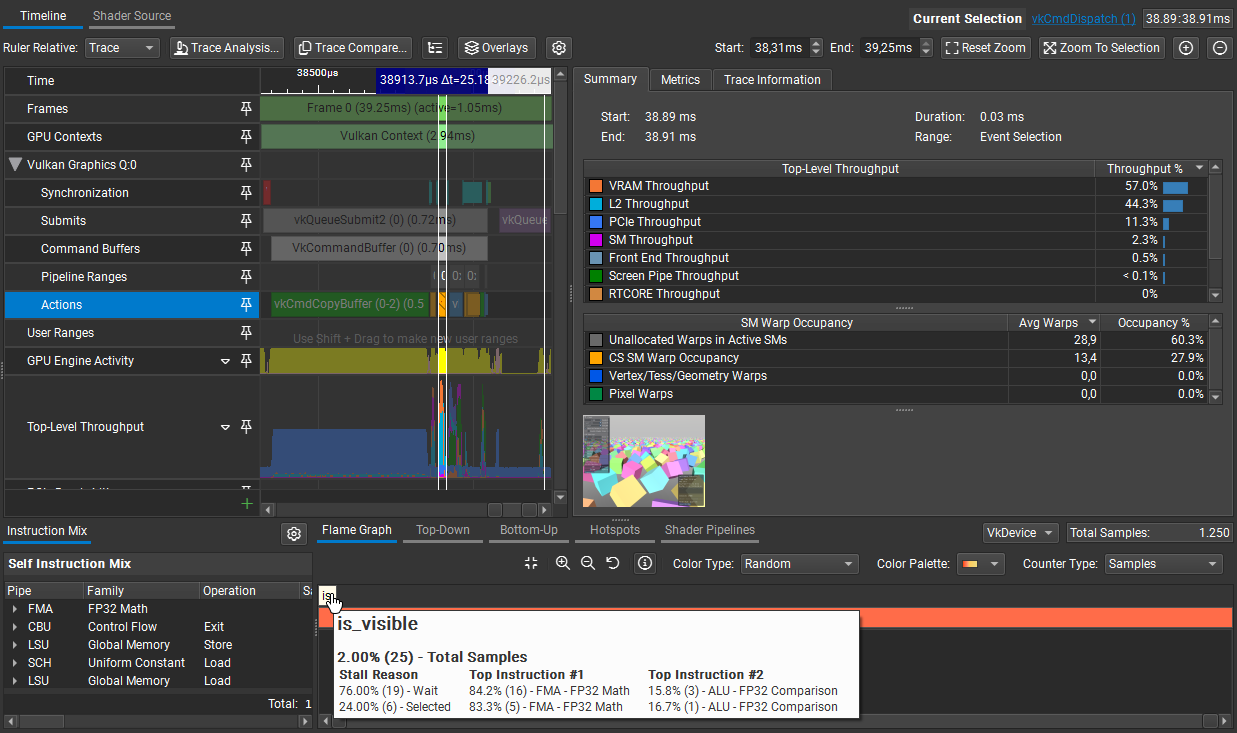Open the vkCmdDispatch (1) selection link
The height and width of the screenshot is (733, 1237).
click(x=1083, y=18)
